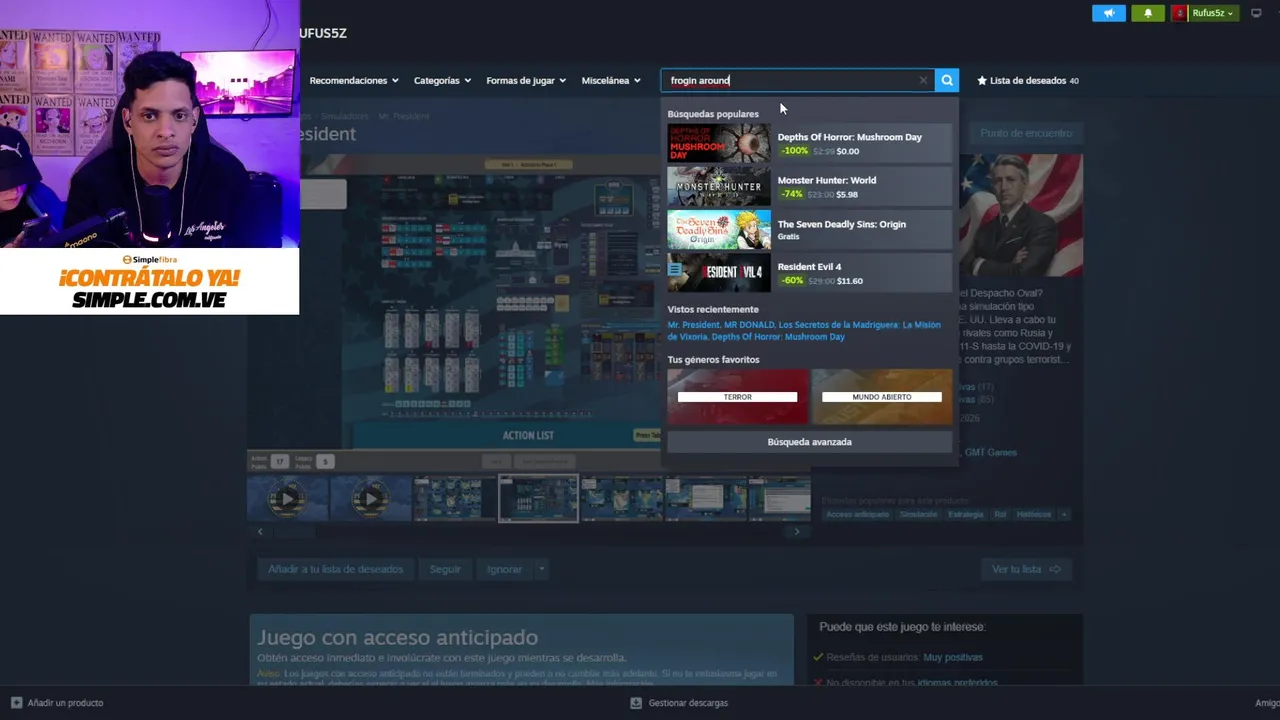Click the download icon beside Gestionar descargas
This screenshot has height=720, width=1280.
point(636,702)
